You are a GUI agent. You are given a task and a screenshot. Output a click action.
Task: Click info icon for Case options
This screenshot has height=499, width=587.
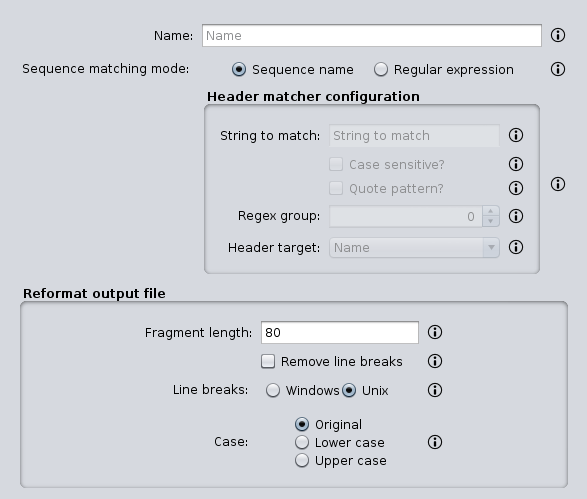435,442
